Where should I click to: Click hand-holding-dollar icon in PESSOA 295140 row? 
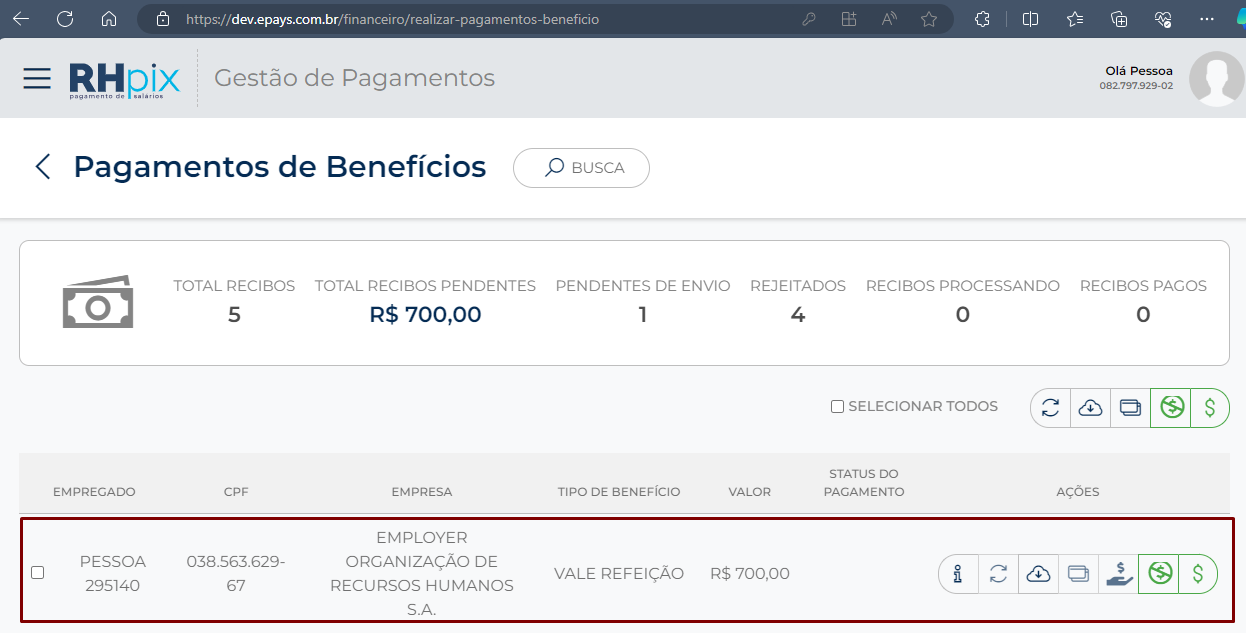pyautogui.click(x=1118, y=574)
